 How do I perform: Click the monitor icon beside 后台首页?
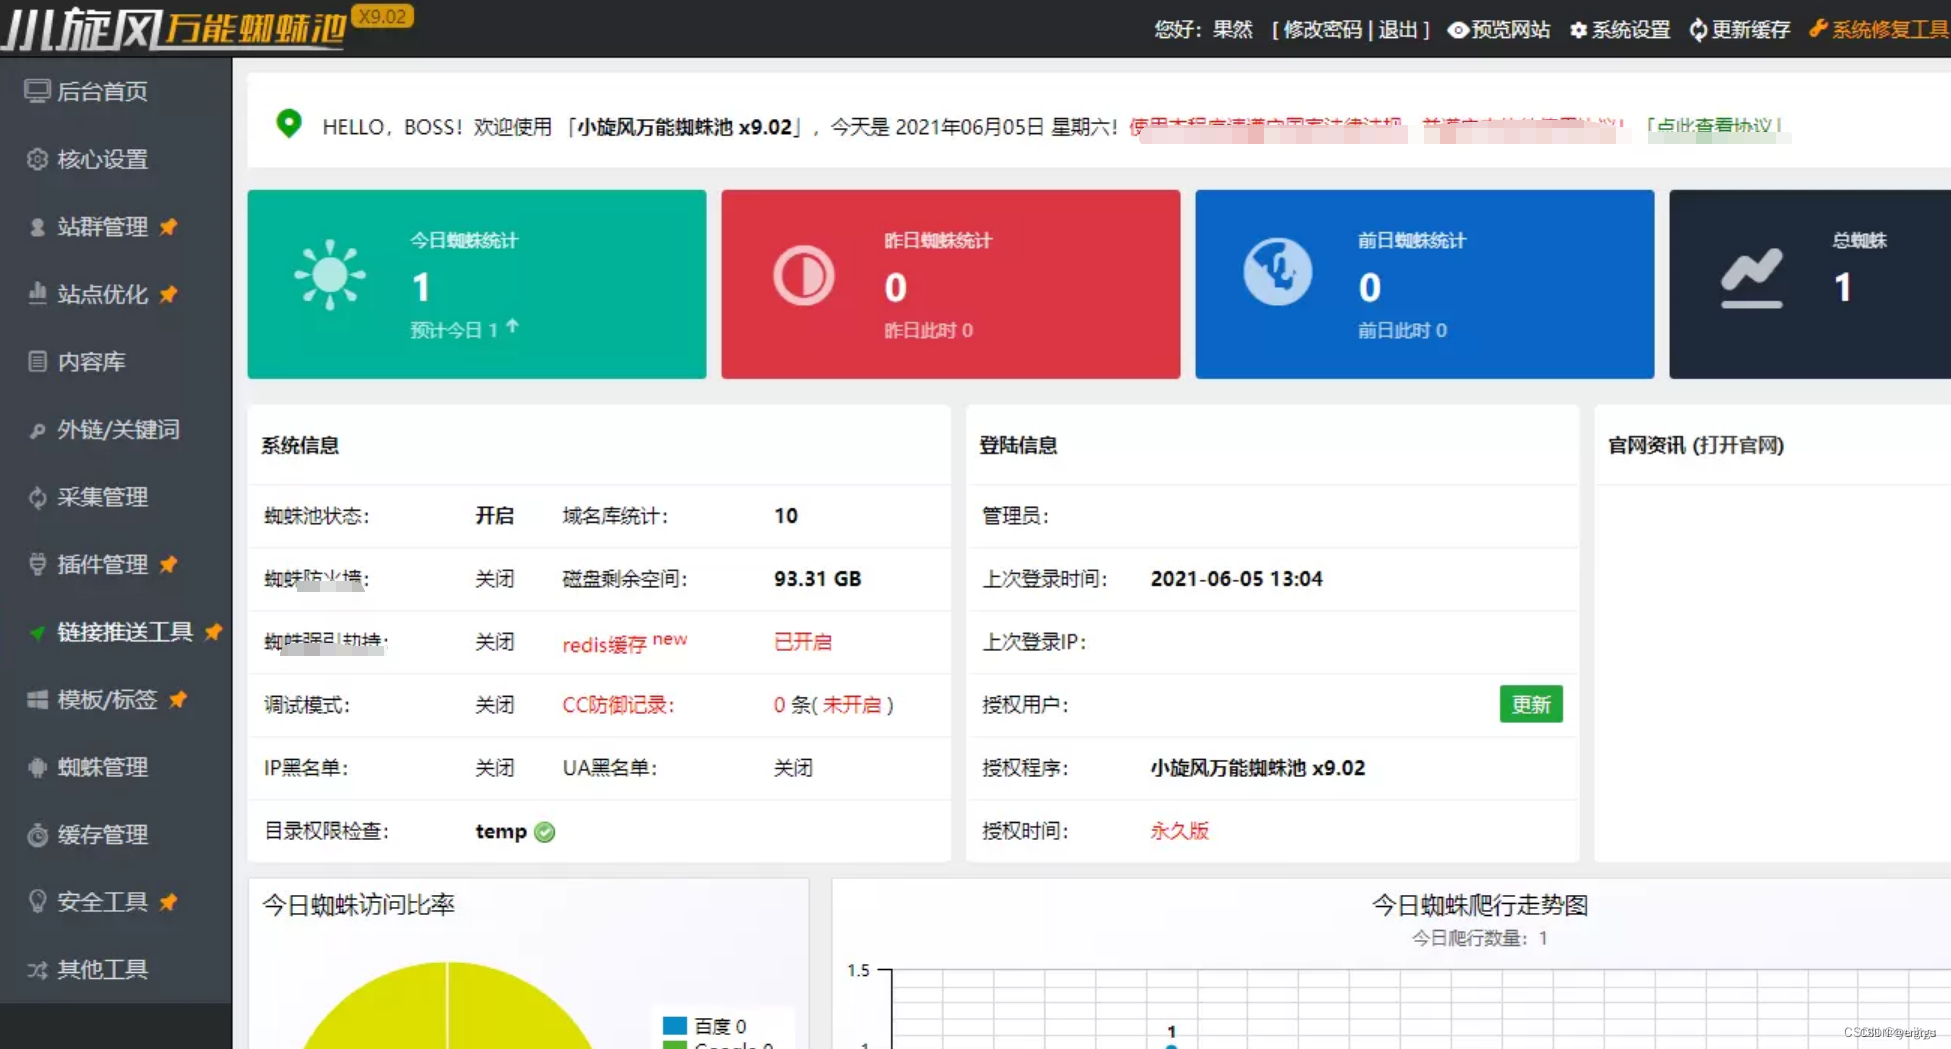(x=37, y=91)
